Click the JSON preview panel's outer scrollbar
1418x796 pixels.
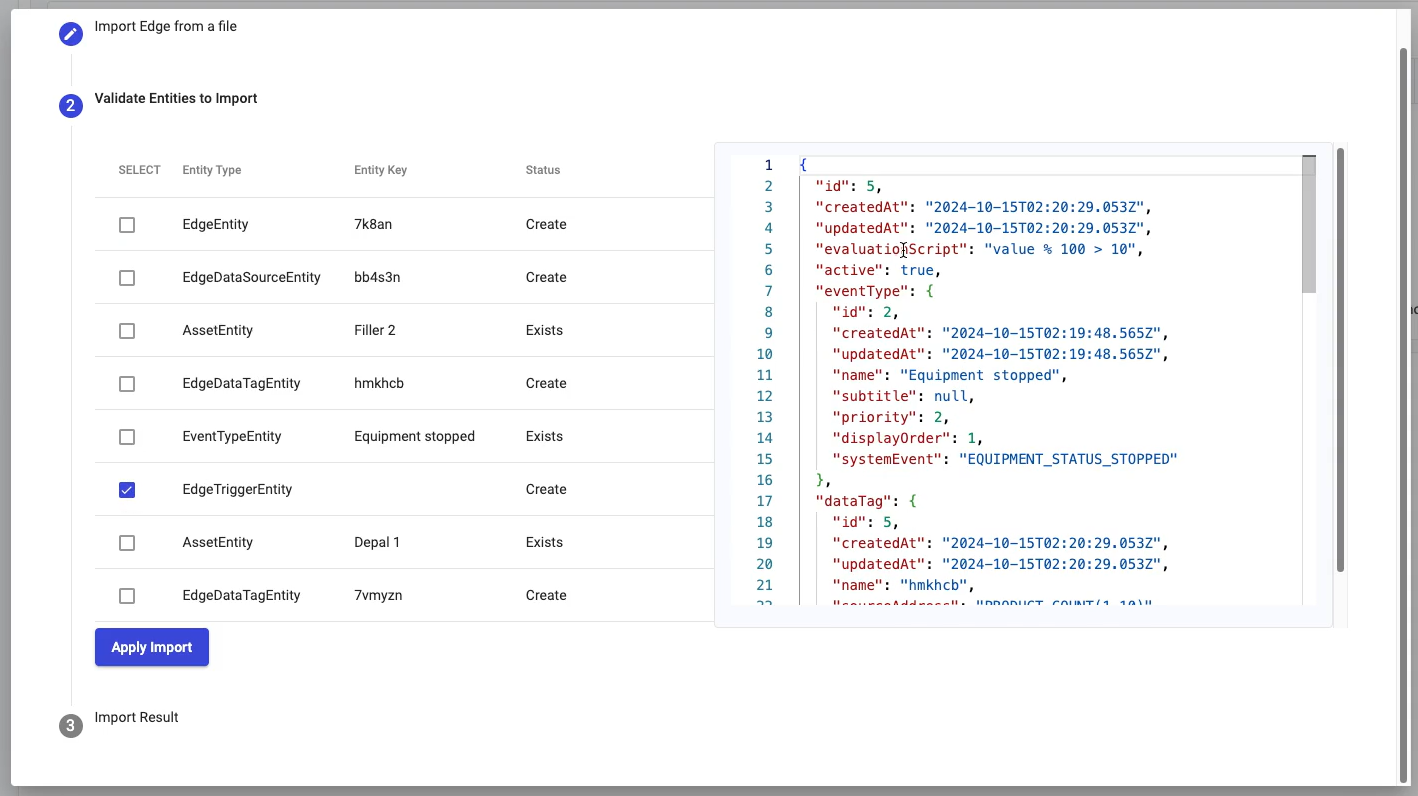point(1340,360)
